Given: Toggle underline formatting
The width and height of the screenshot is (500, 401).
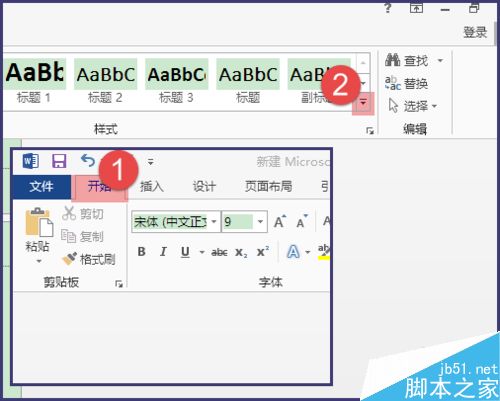Looking at the screenshot, I should [x=185, y=252].
